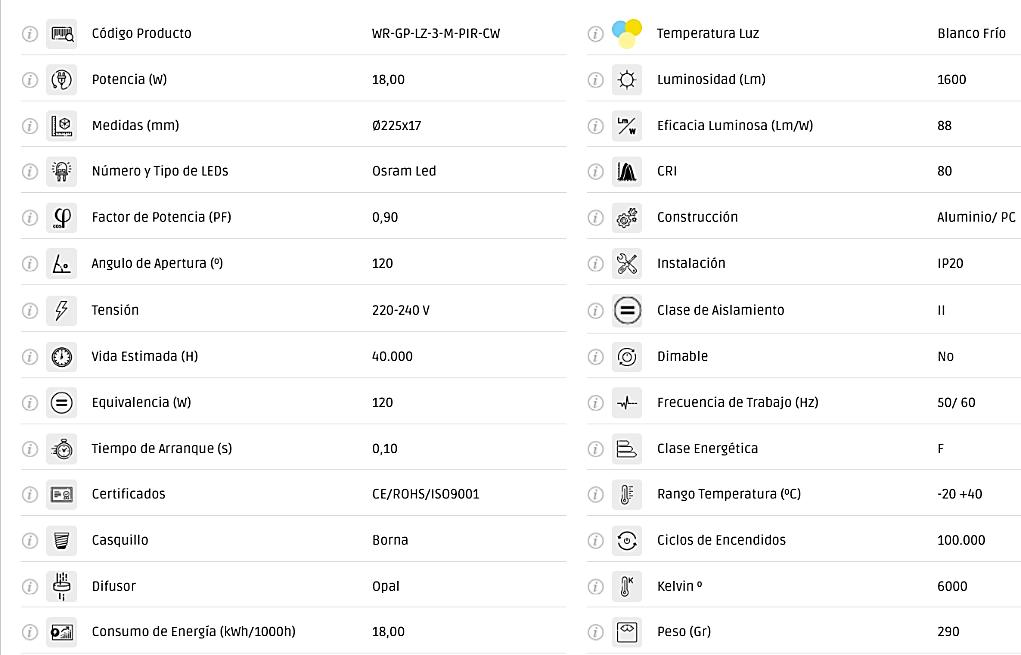The width and height of the screenshot is (1021, 655).
Task: Click the info icon left of Dimable row
Action: [595, 356]
